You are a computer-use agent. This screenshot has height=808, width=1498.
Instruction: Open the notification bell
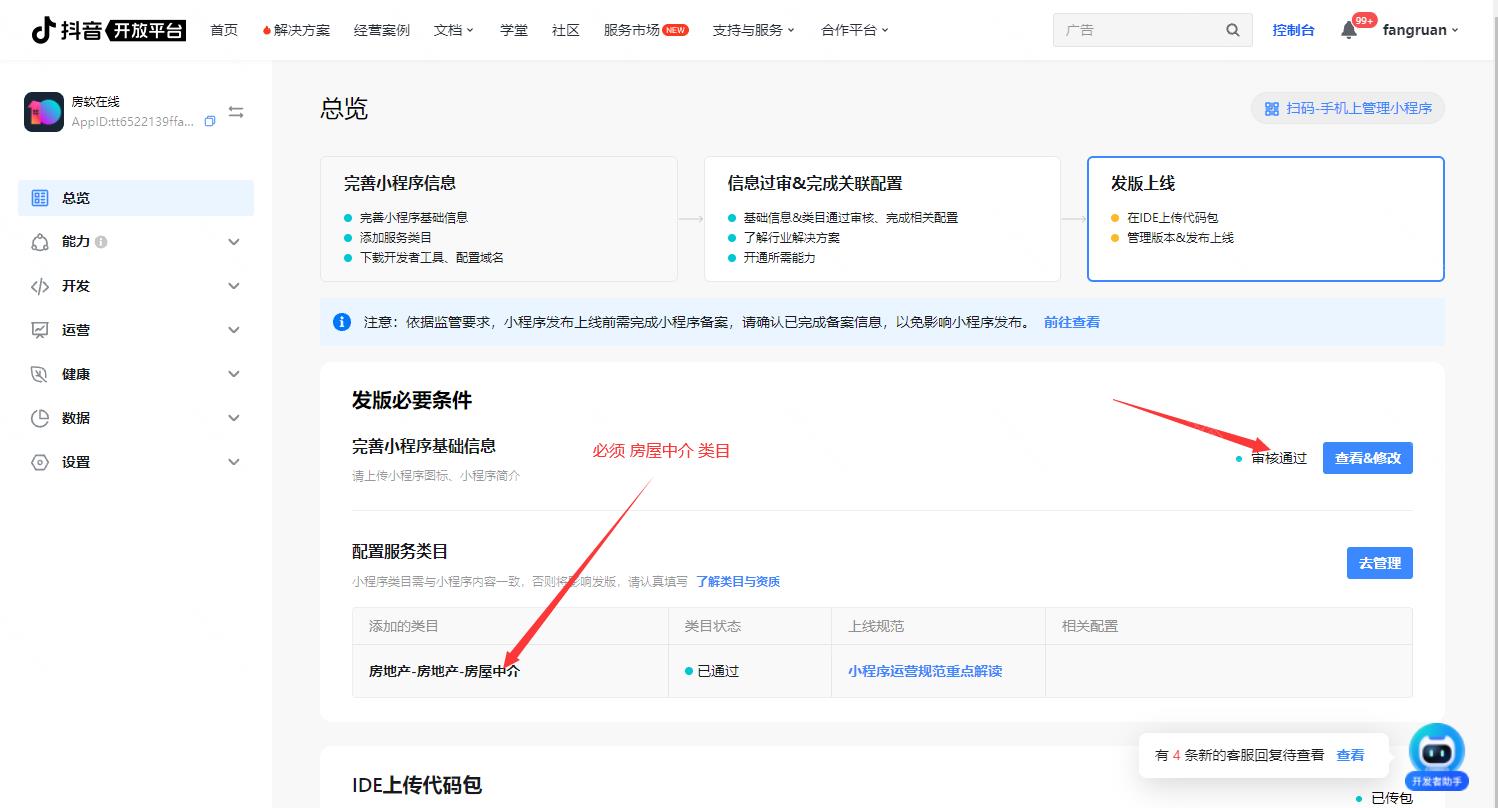1349,30
